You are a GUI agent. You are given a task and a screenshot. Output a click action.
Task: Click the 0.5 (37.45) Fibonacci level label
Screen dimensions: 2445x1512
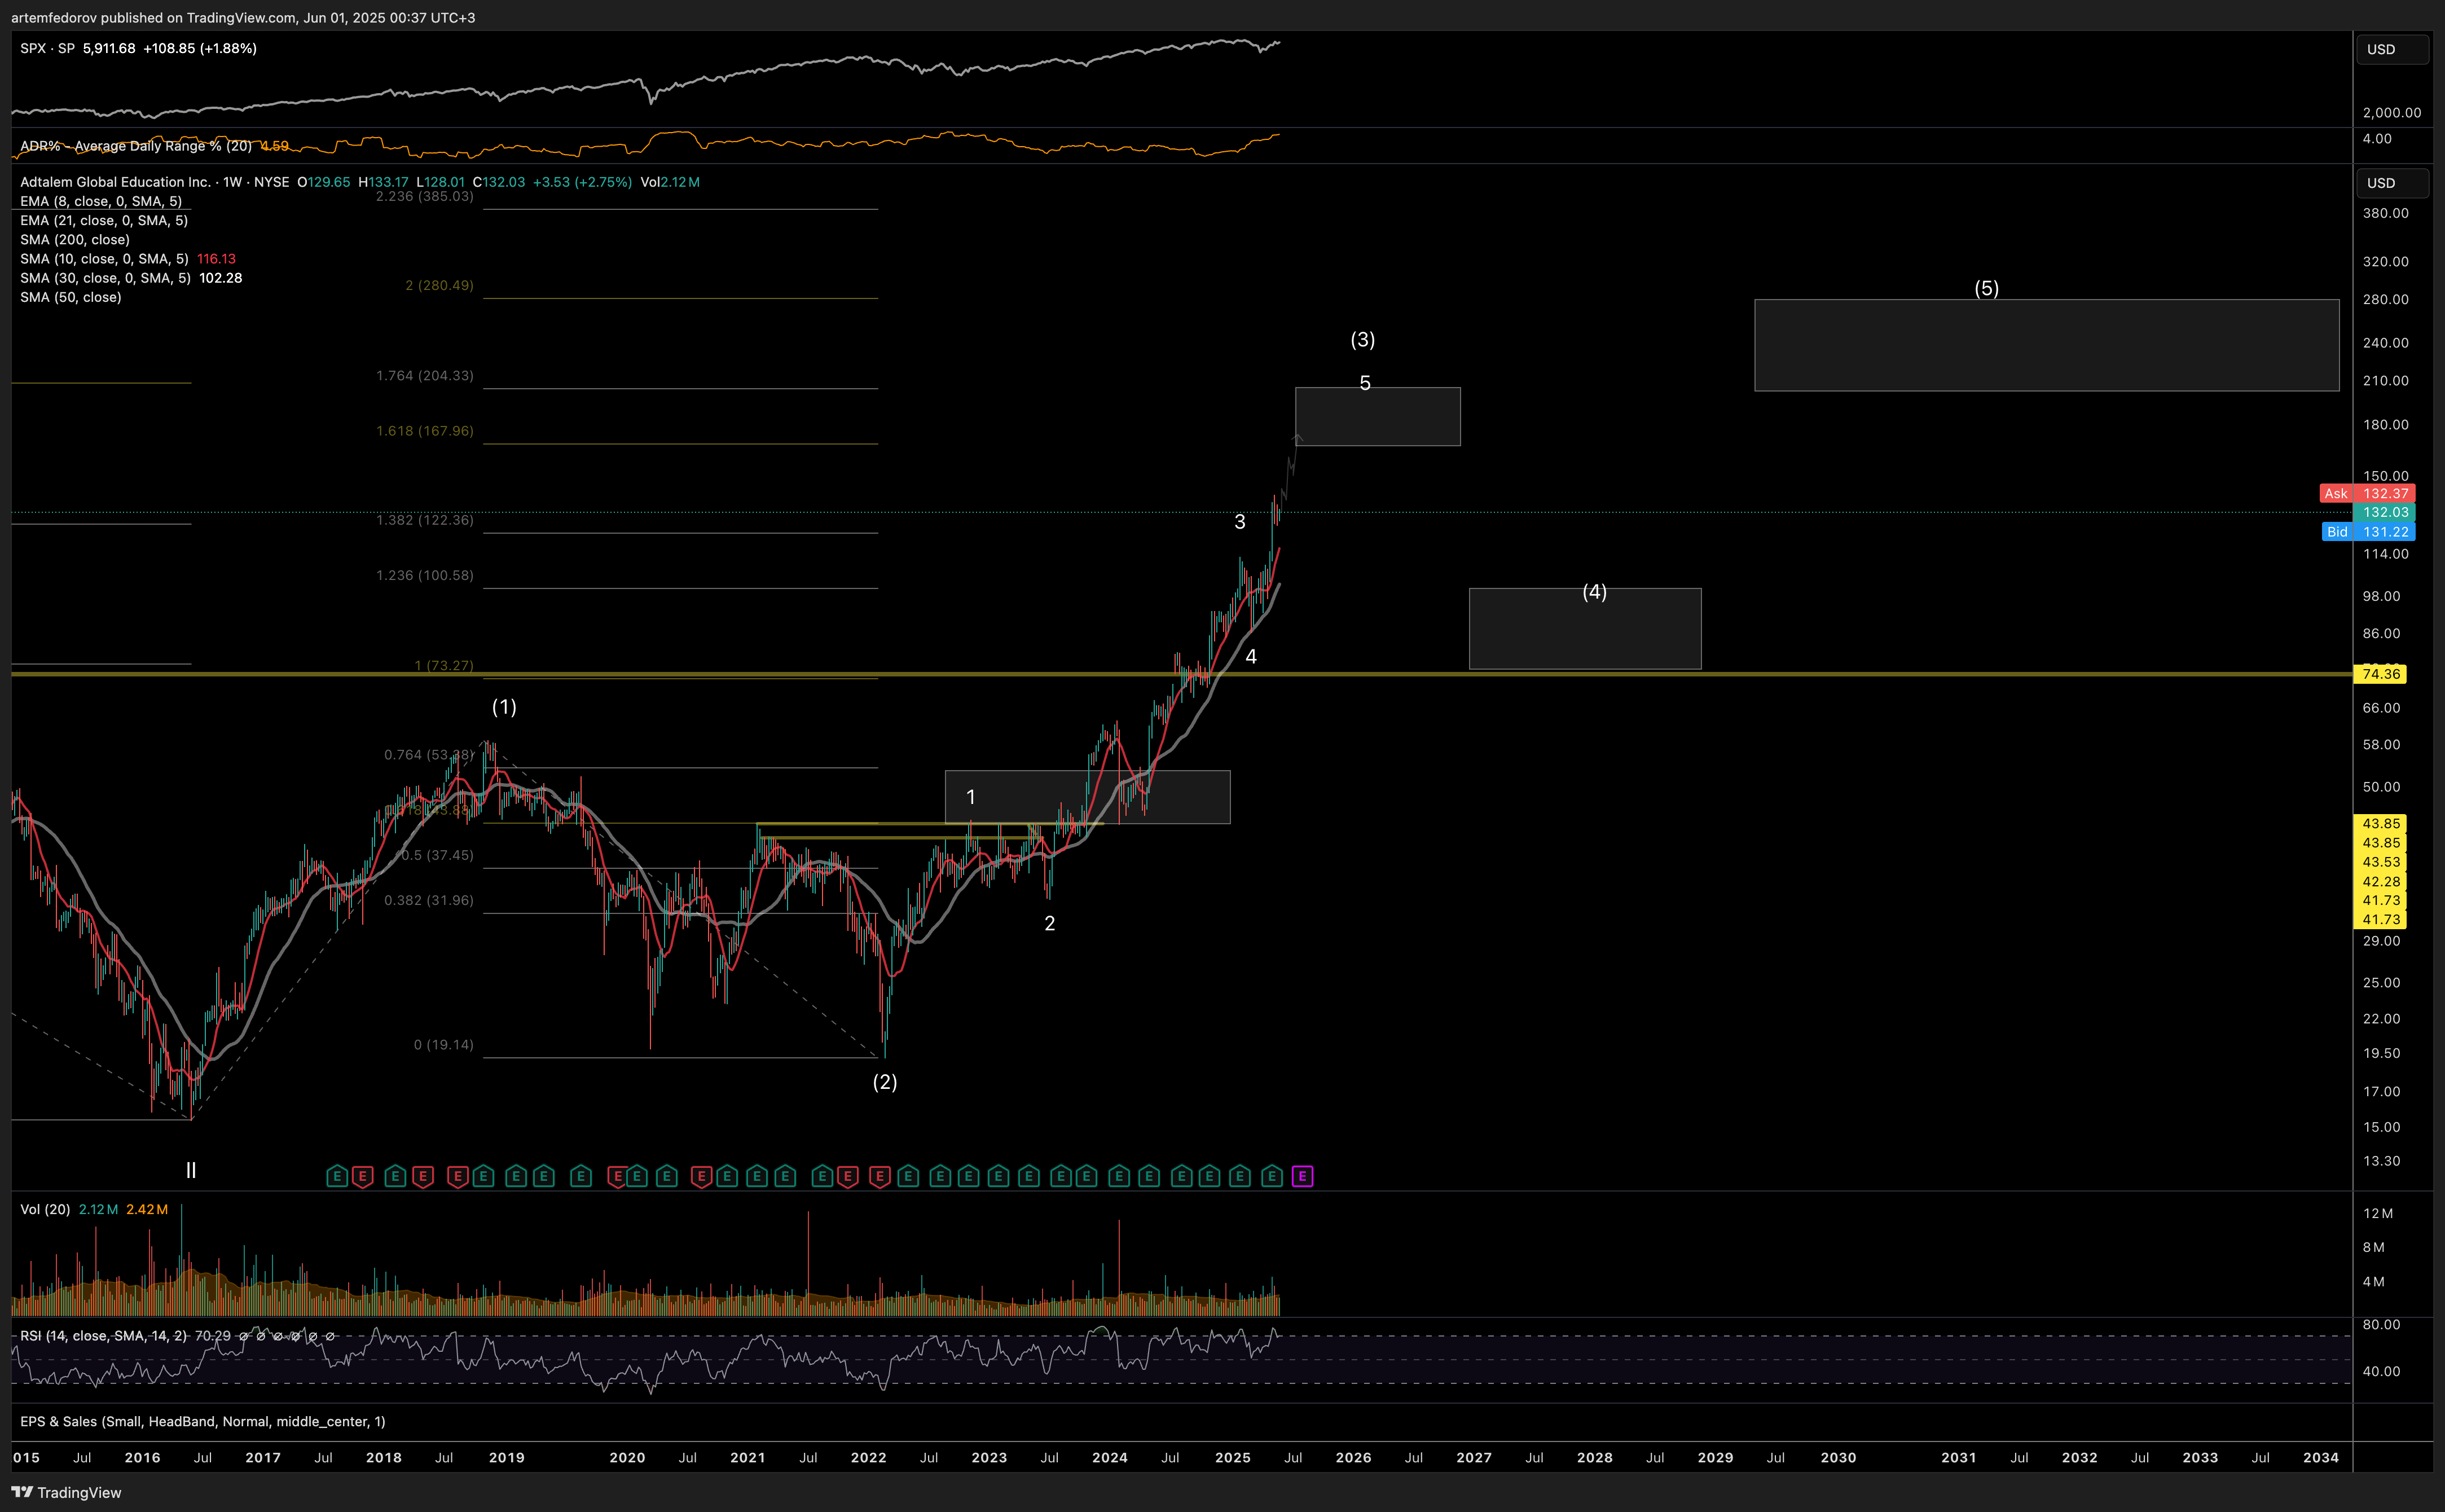tap(437, 855)
